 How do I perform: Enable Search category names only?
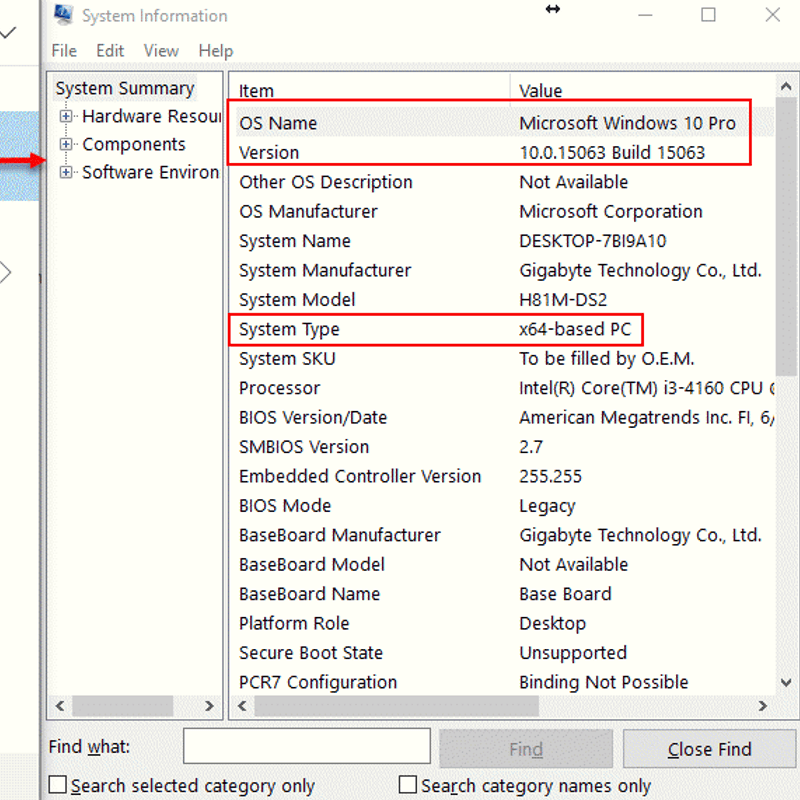coord(407,784)
